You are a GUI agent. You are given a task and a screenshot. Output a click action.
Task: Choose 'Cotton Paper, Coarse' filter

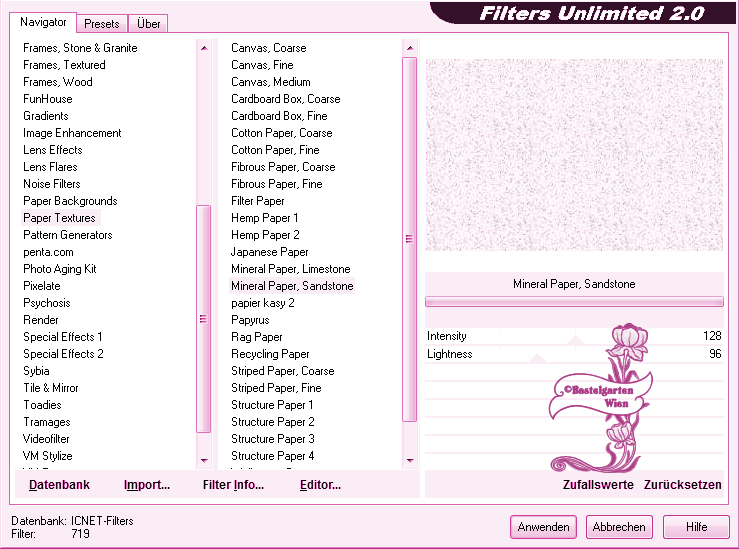(x=281, y=133)
